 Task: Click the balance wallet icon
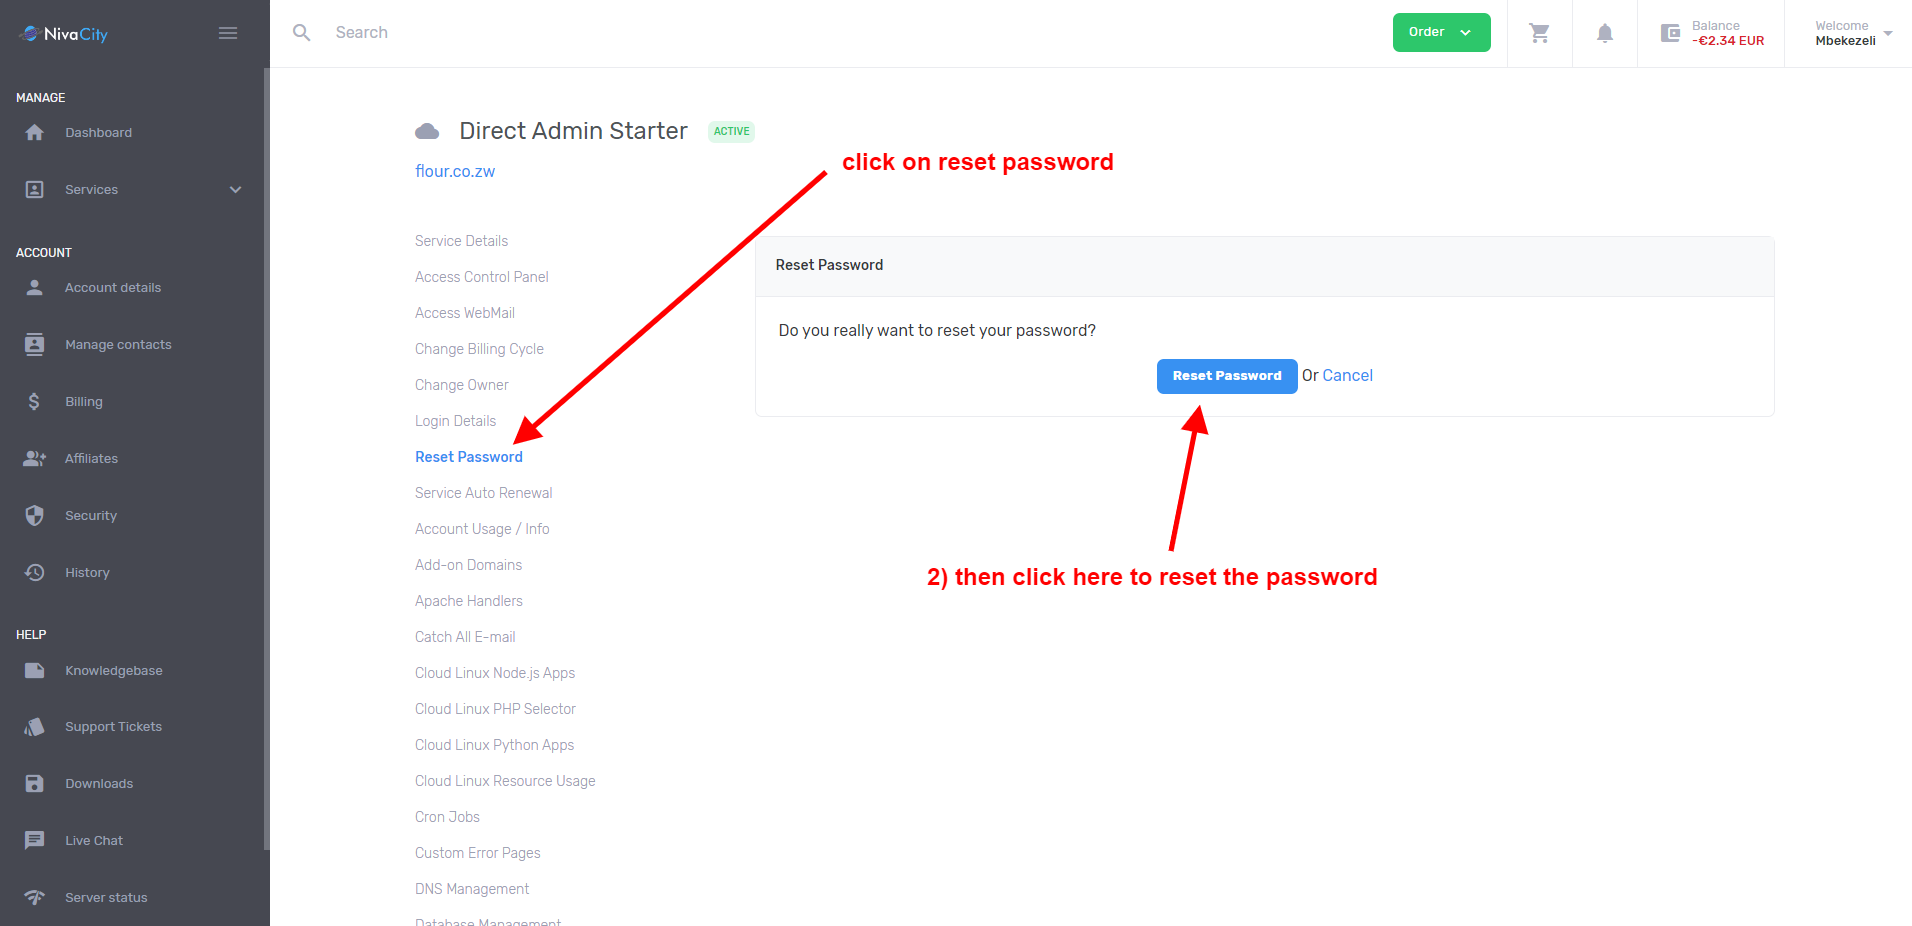(1670, 33)
